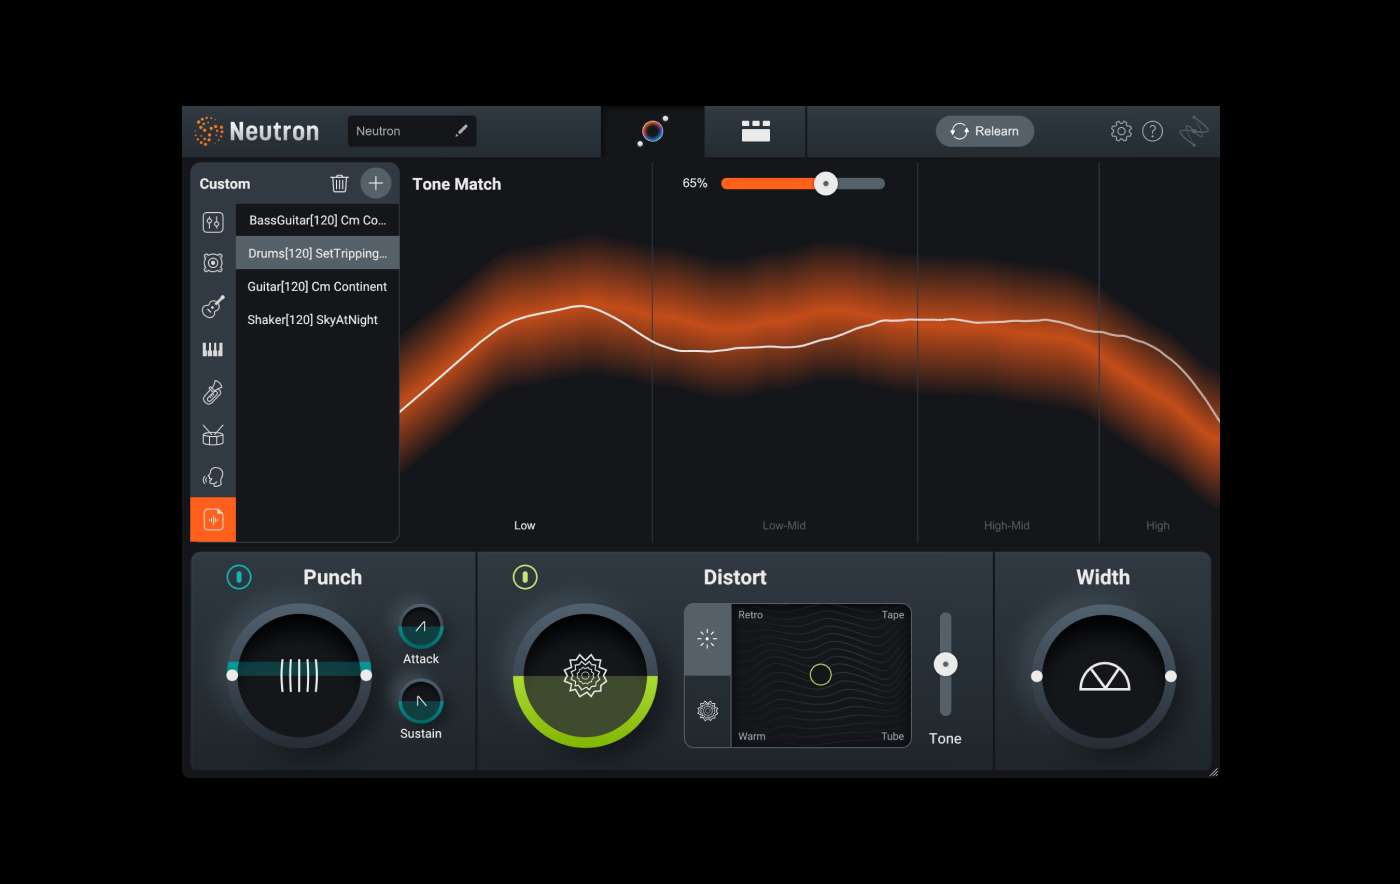Click the Width dial left handle dot

click(1037, 676)
